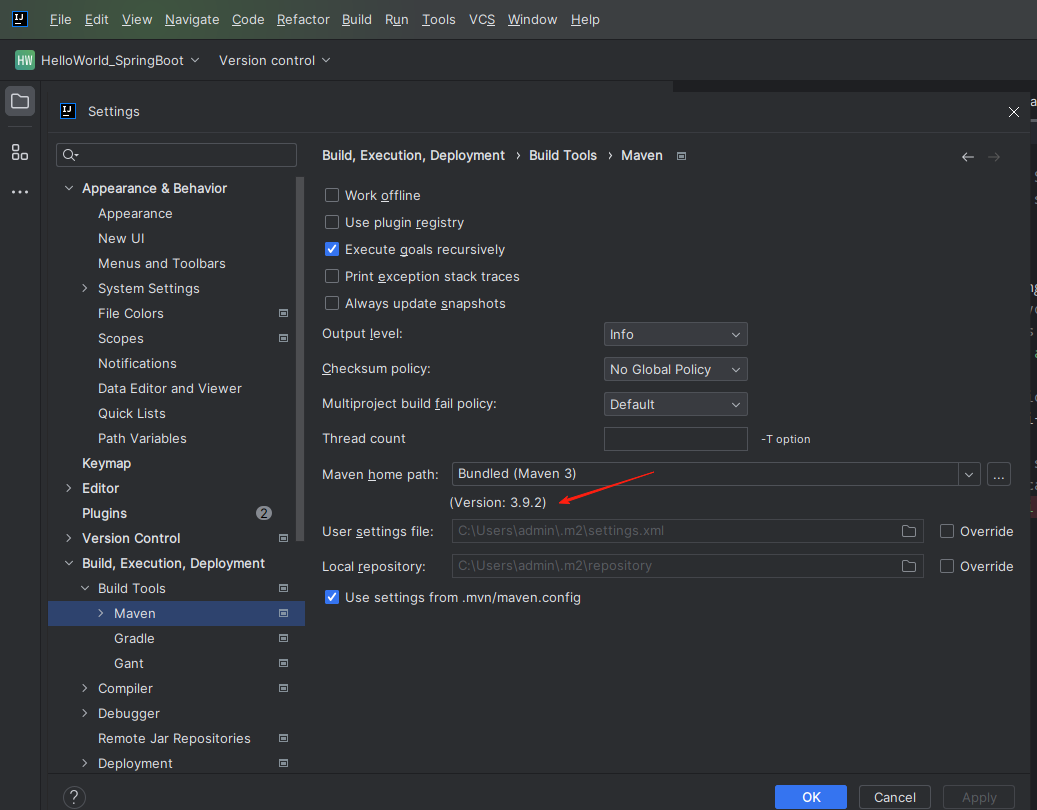Viewport: 1037px width, 810px height.
Task: Expand the Editor tree node
Action: tap(69, 488)
